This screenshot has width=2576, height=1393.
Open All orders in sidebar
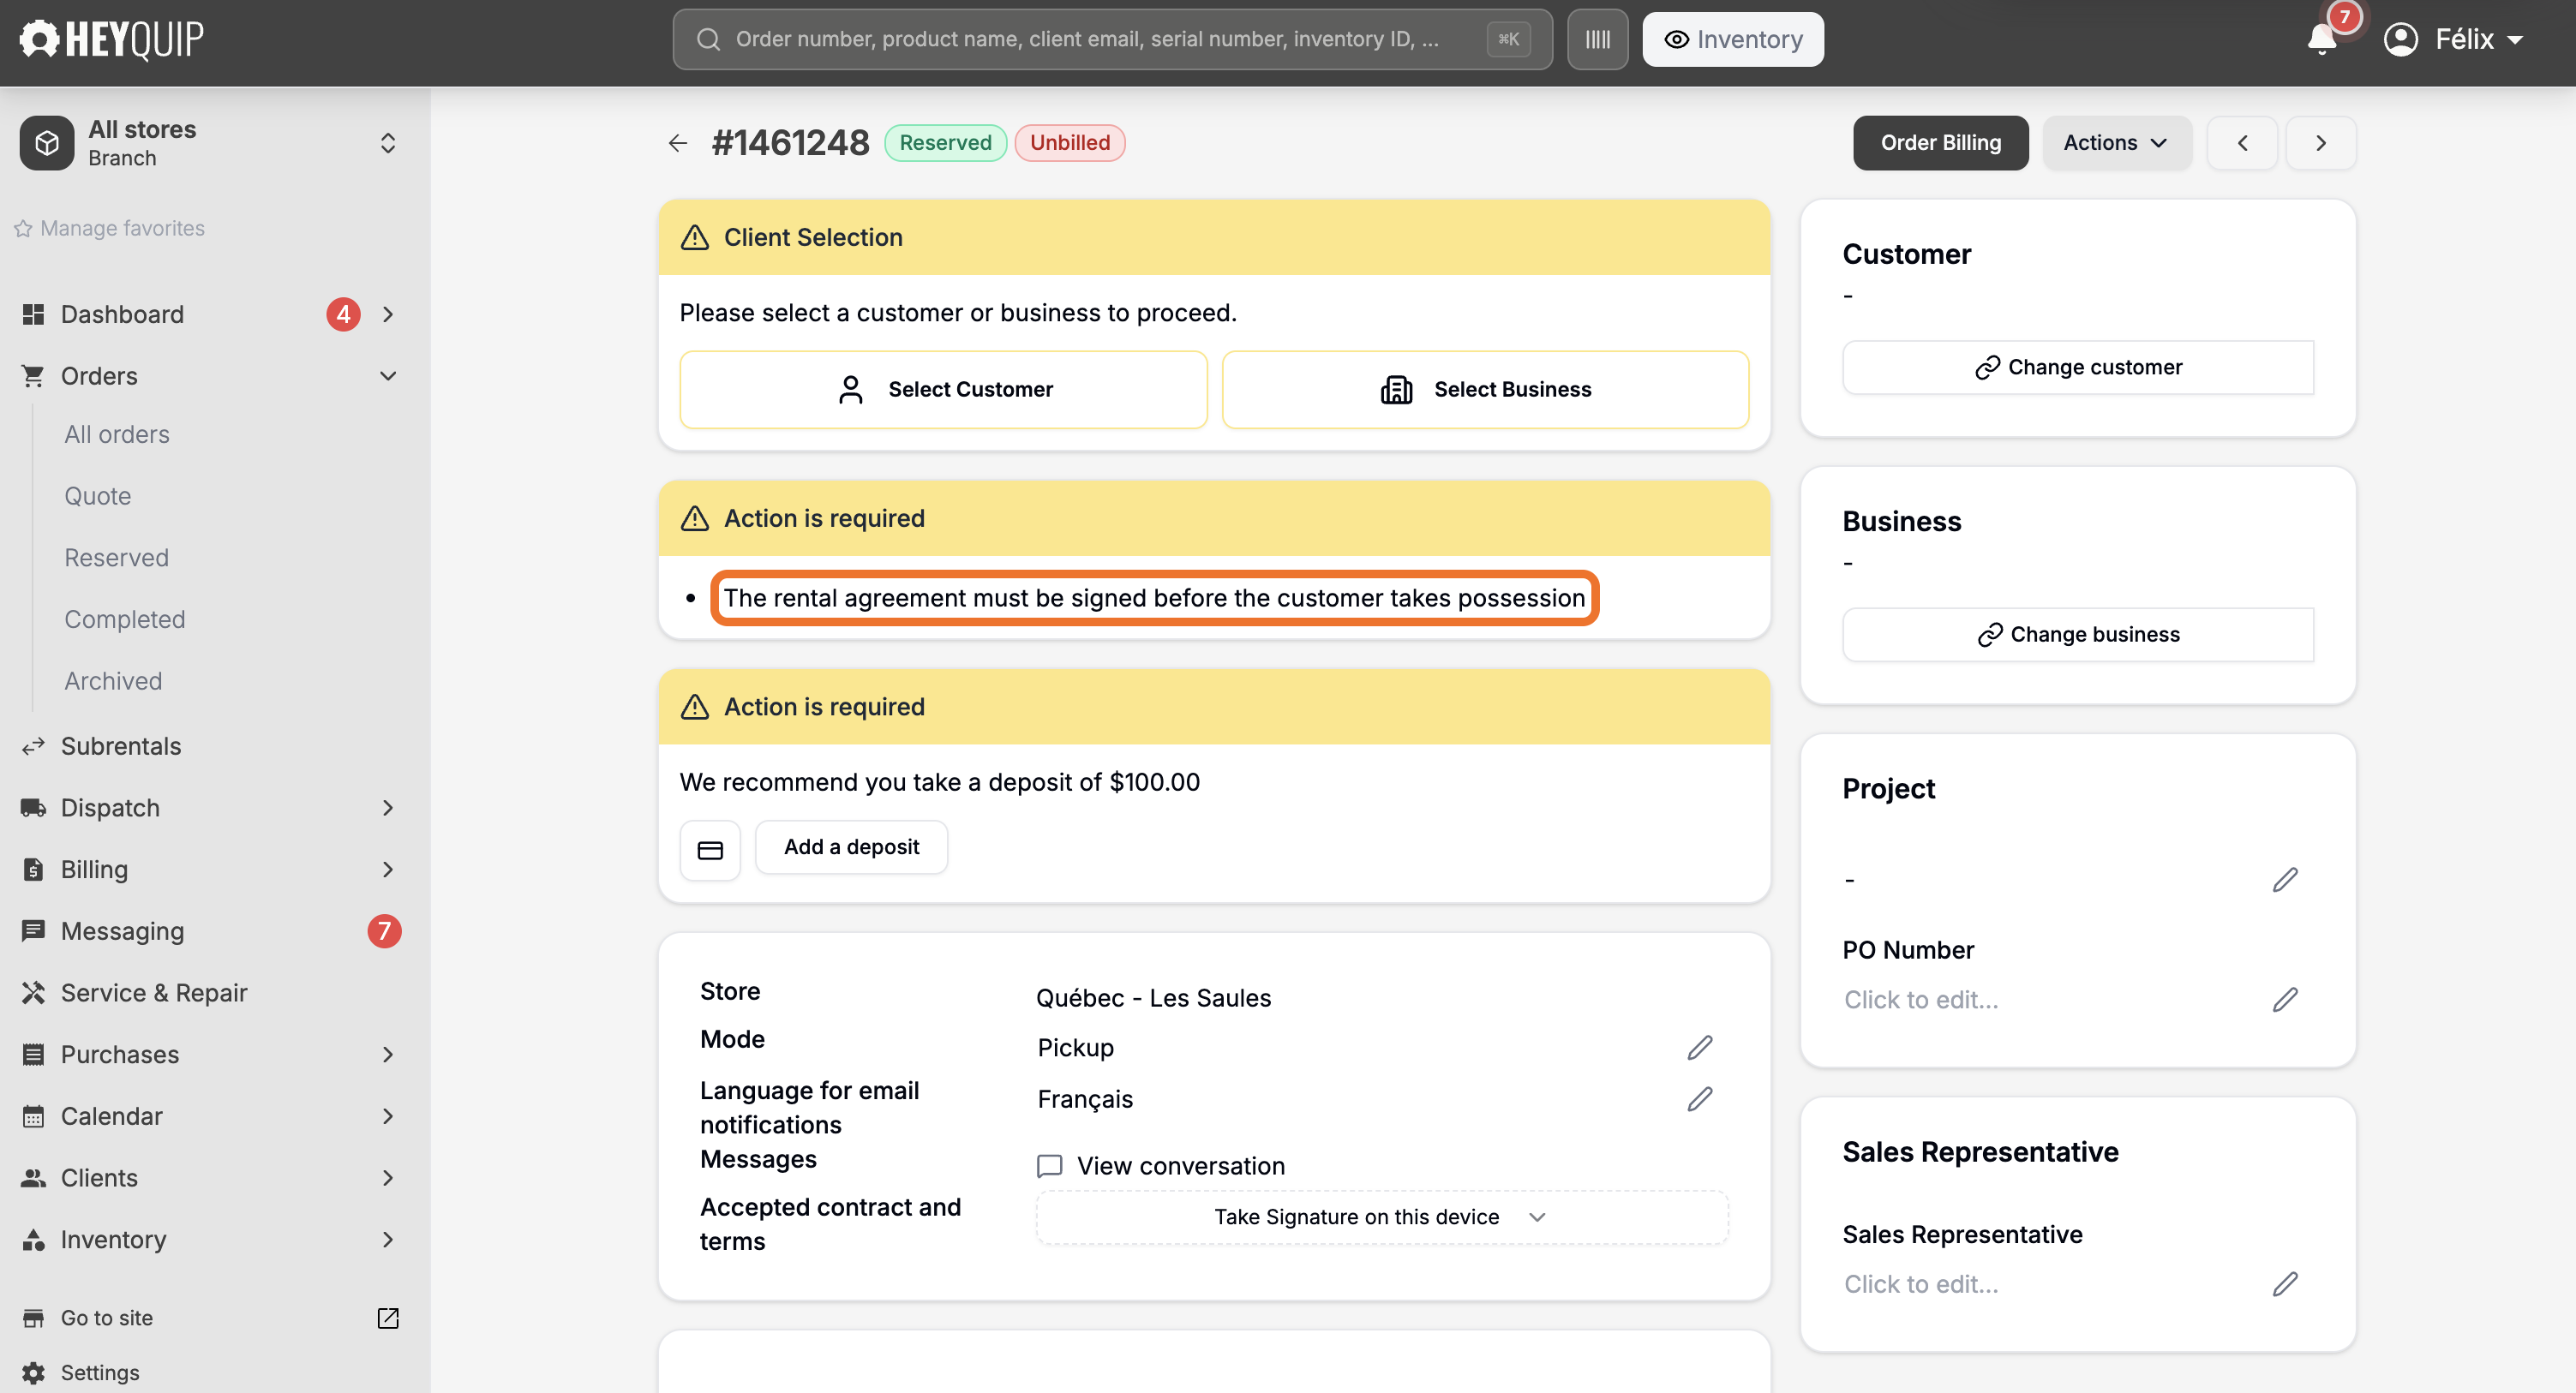pyautogui.click(x=117, y=434)
